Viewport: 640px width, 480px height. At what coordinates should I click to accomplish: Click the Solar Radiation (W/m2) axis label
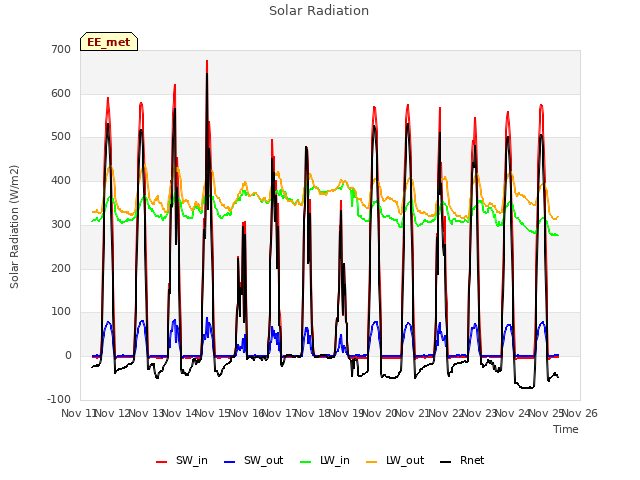pos(14,227)
